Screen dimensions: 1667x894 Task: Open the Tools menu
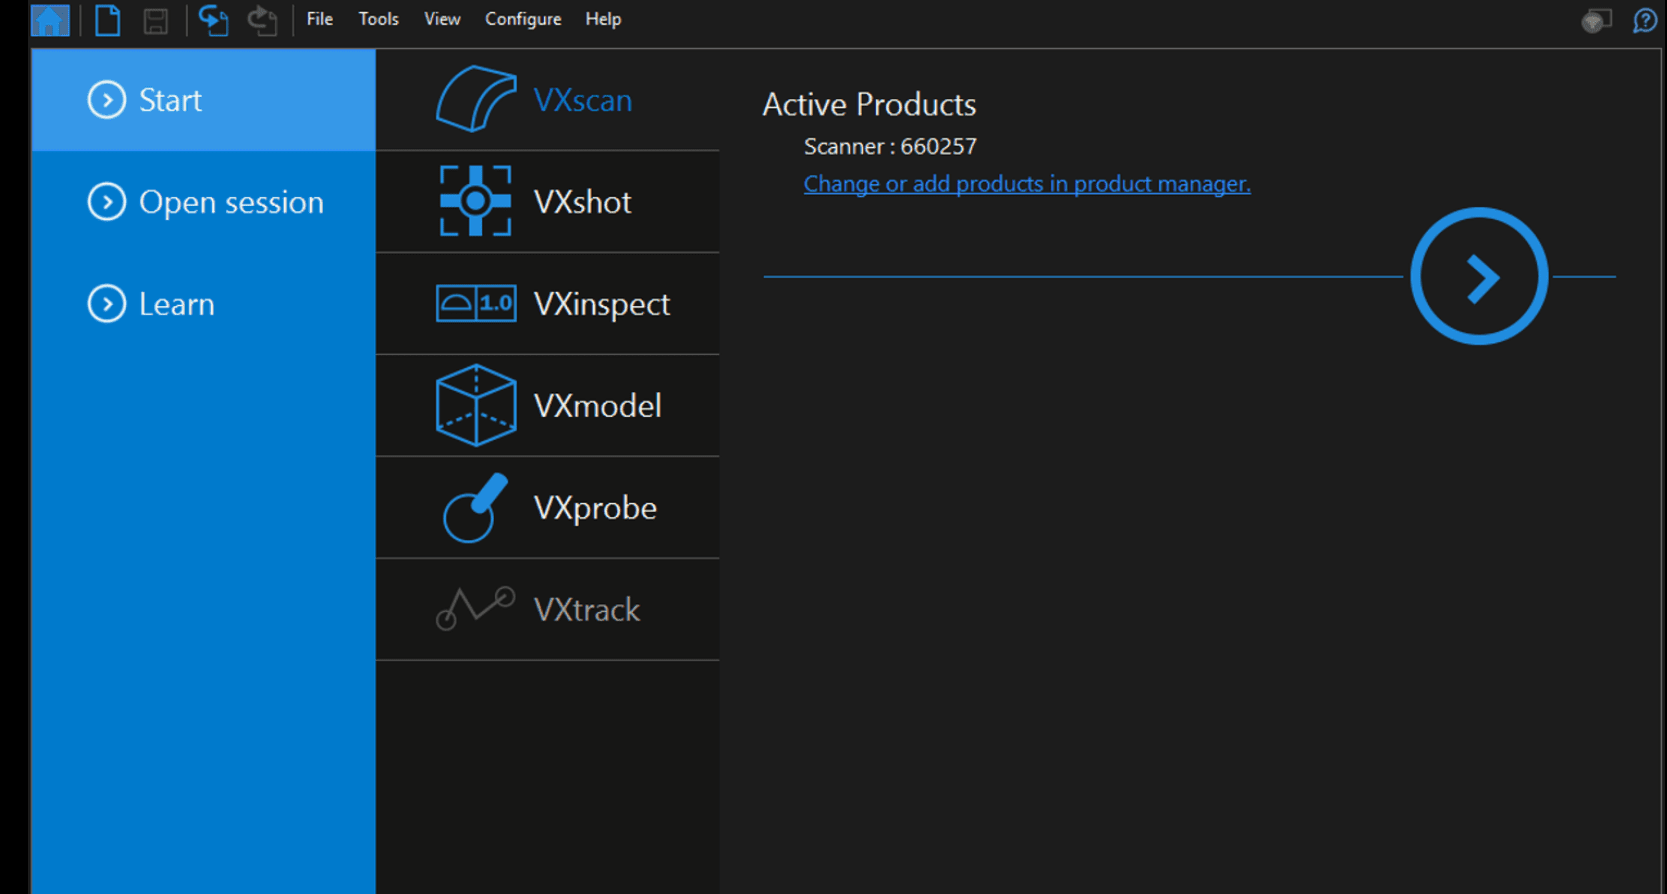(379, 19)
